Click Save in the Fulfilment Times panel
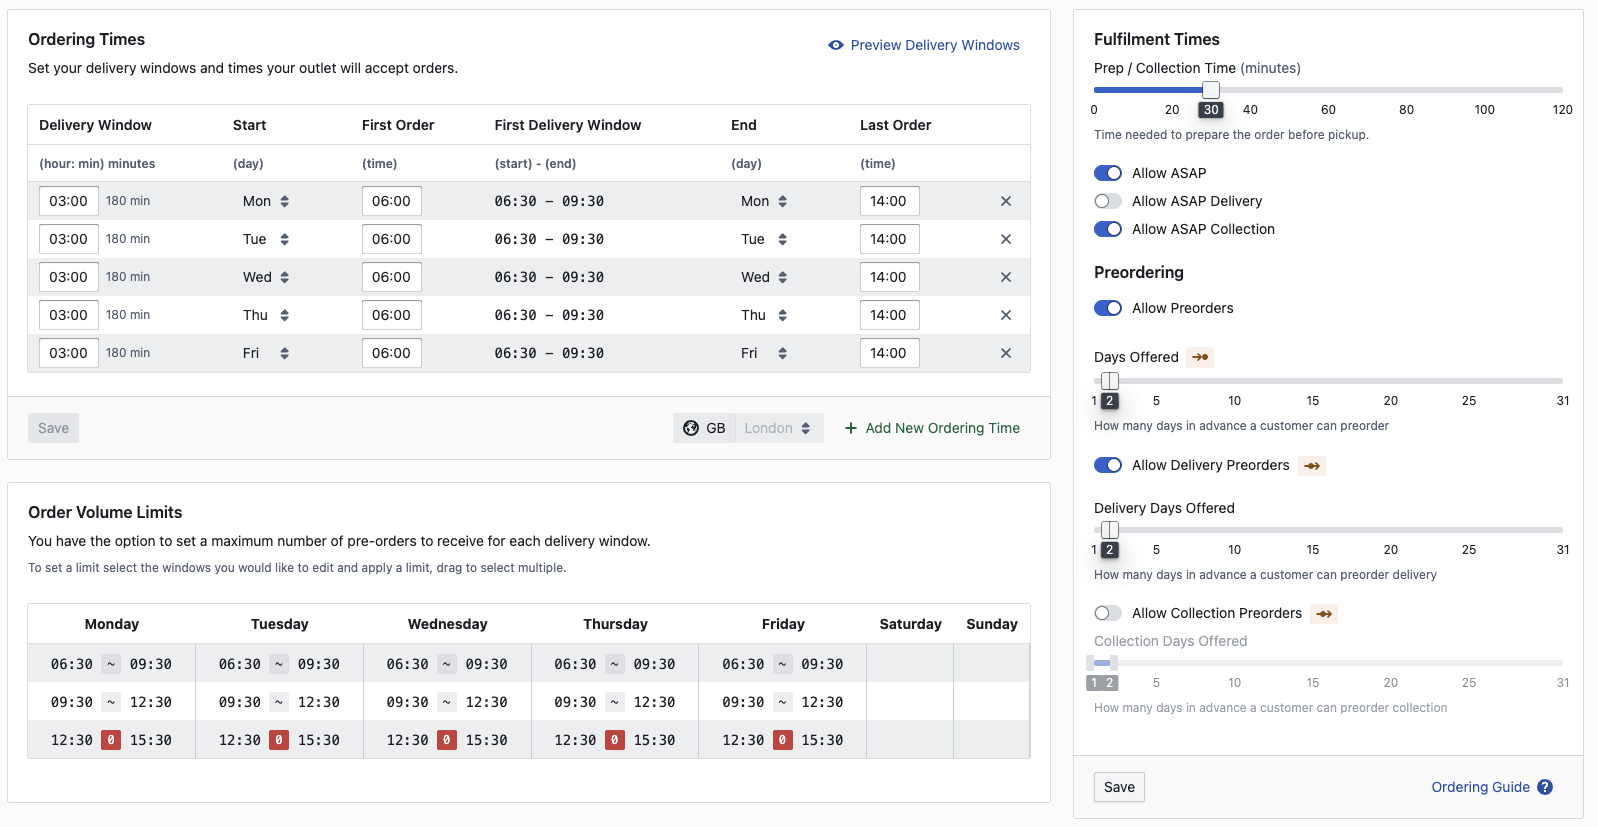This screenshot has height=827, width=1598. (x=1119, y=787)
